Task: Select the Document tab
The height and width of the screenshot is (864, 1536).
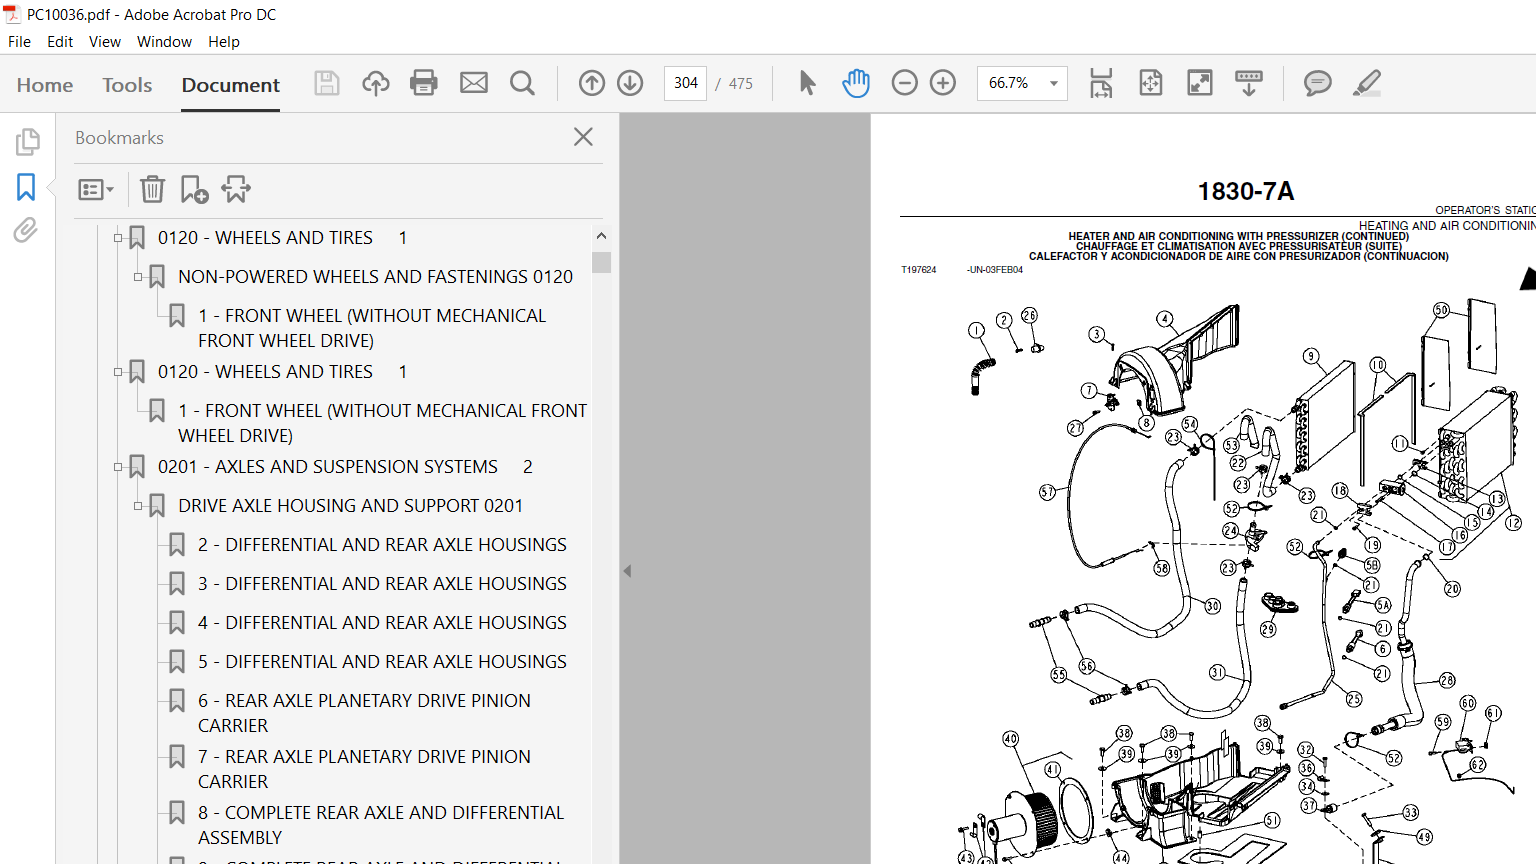Action: click(x=231, y=85)
